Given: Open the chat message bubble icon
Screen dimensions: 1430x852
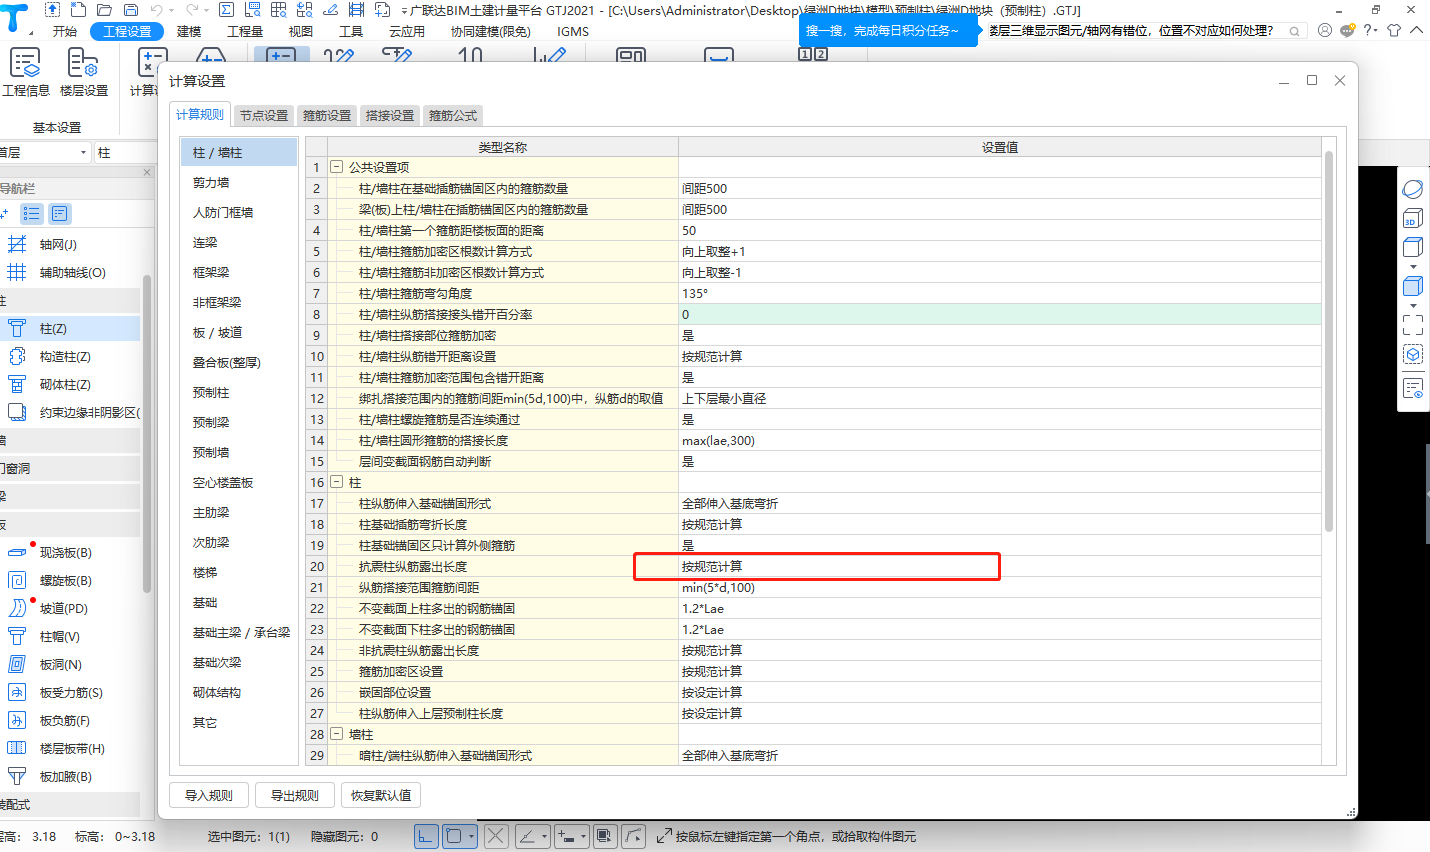Looking at the screenshot, I should point(1347,30).
